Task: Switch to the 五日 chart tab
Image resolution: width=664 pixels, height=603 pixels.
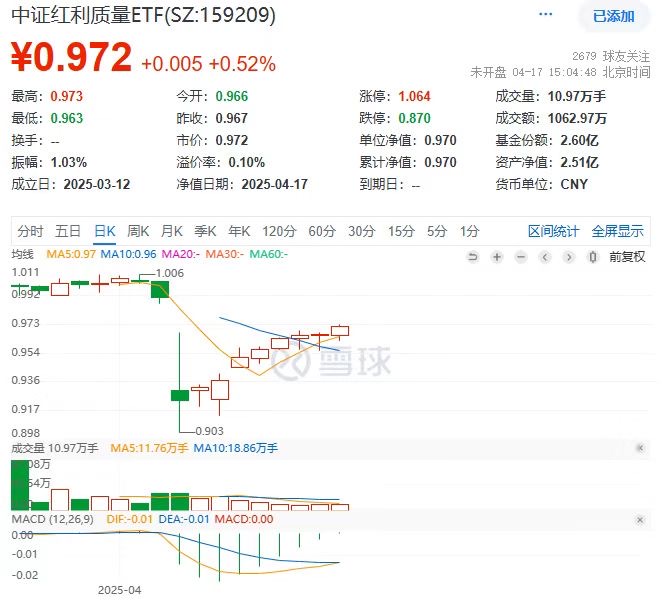Action: coord(68,231)
